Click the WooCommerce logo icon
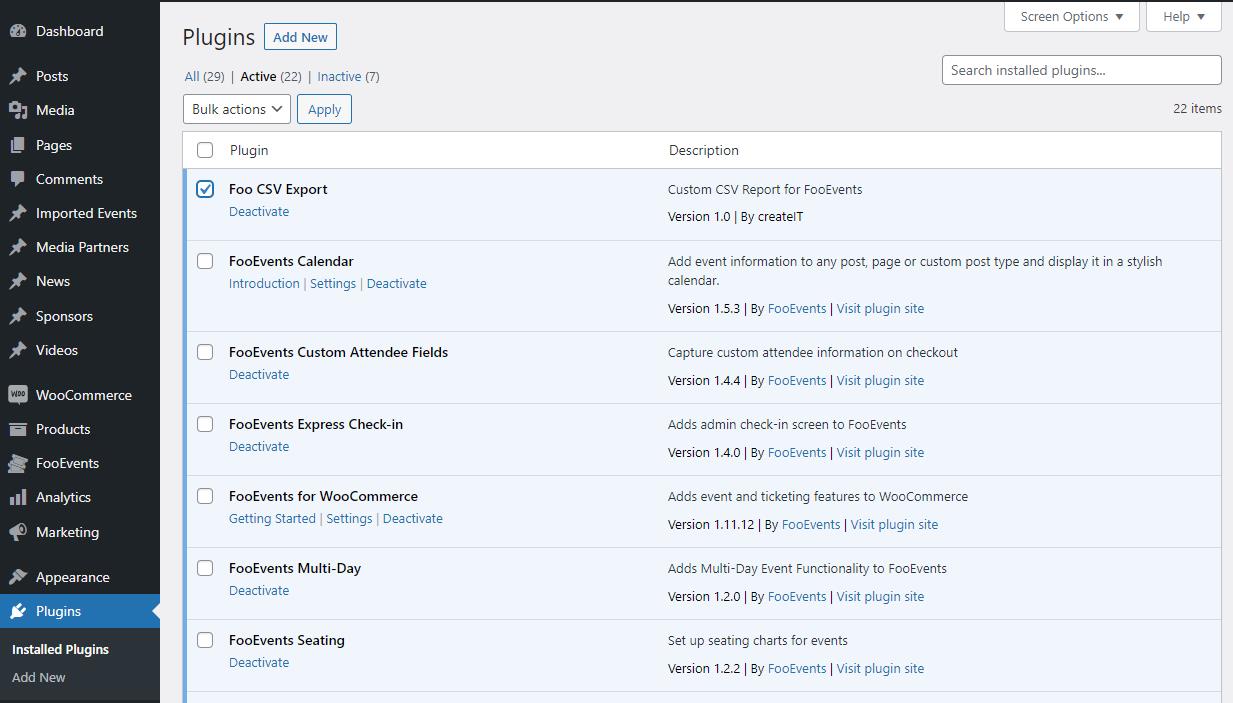The image size is (1233, 703). click(17, 395)
